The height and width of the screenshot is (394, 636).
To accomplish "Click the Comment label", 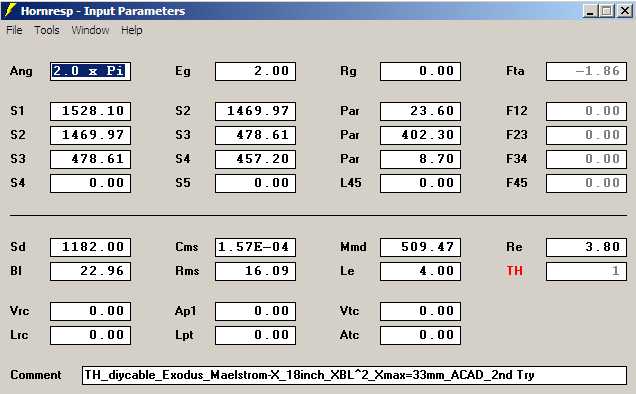I will click(36, 375).
